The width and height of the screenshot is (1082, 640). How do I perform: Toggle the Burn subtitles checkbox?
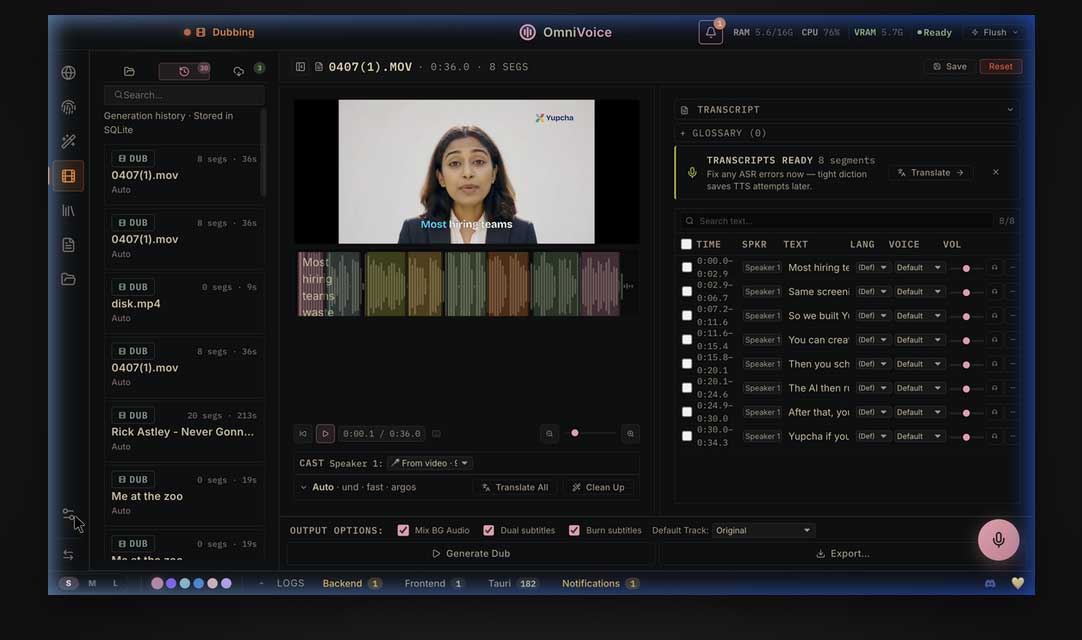574,530
